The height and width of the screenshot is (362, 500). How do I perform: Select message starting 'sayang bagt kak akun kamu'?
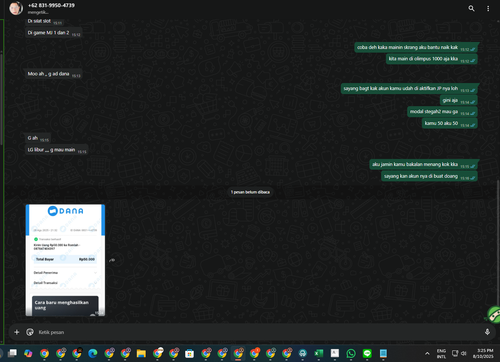(x=409, y=89)
